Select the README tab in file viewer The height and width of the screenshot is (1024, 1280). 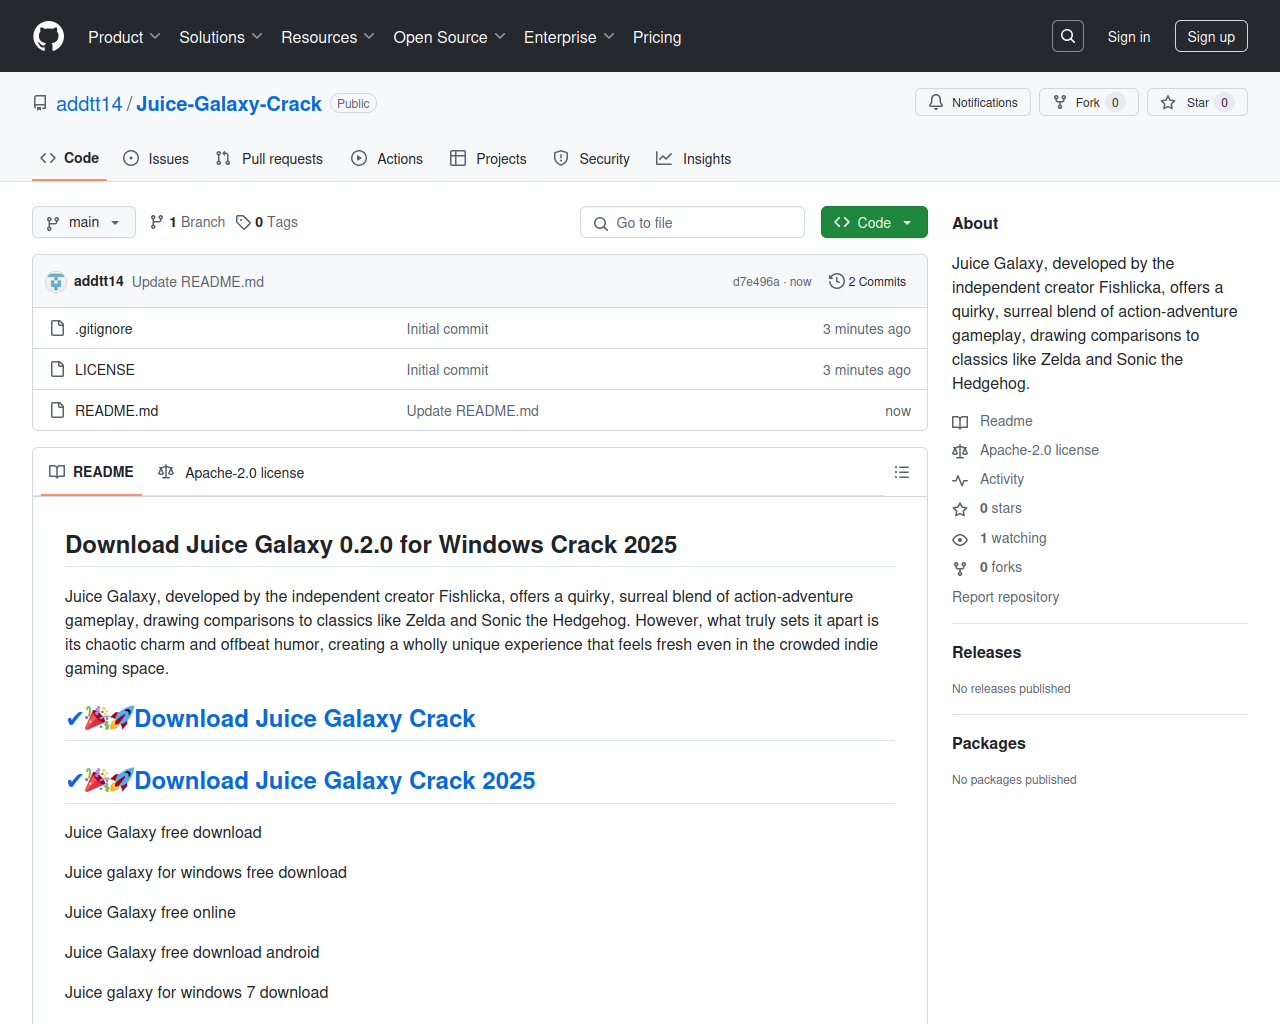tap(91, 472)
